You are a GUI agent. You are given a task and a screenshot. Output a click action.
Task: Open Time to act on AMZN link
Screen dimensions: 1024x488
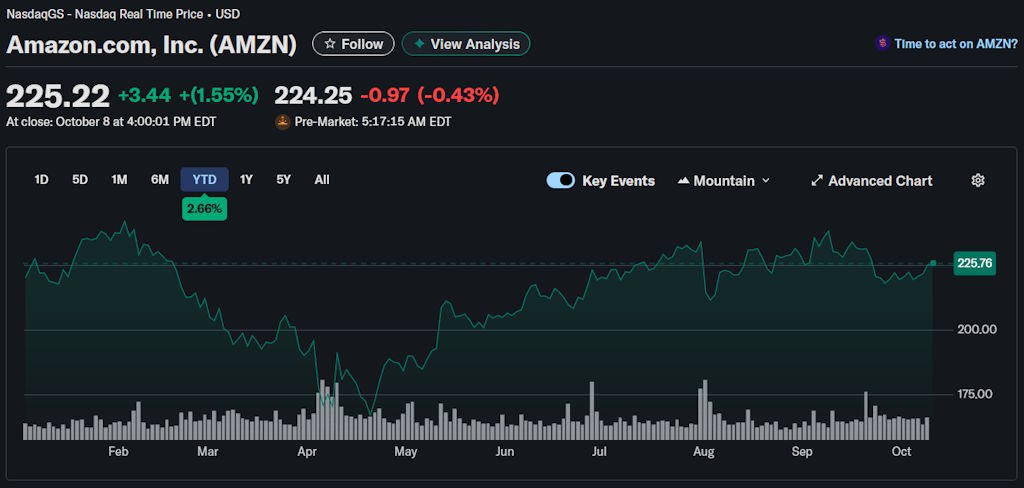(x=955, y=44)
